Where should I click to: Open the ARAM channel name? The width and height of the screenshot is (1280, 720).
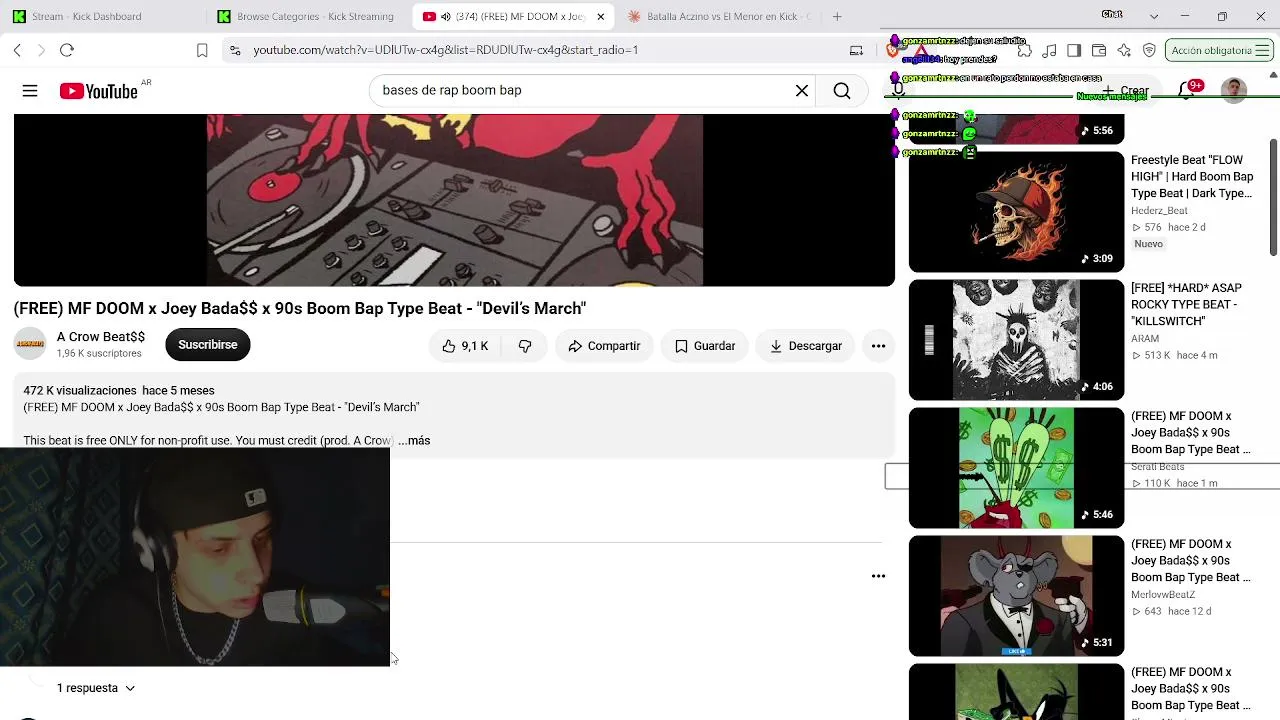coord(1145,339)
